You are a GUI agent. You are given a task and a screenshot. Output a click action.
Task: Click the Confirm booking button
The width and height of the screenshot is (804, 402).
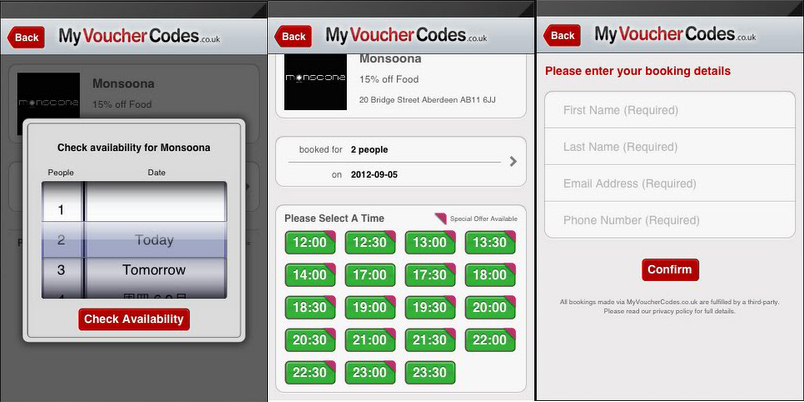coord(670,270)
